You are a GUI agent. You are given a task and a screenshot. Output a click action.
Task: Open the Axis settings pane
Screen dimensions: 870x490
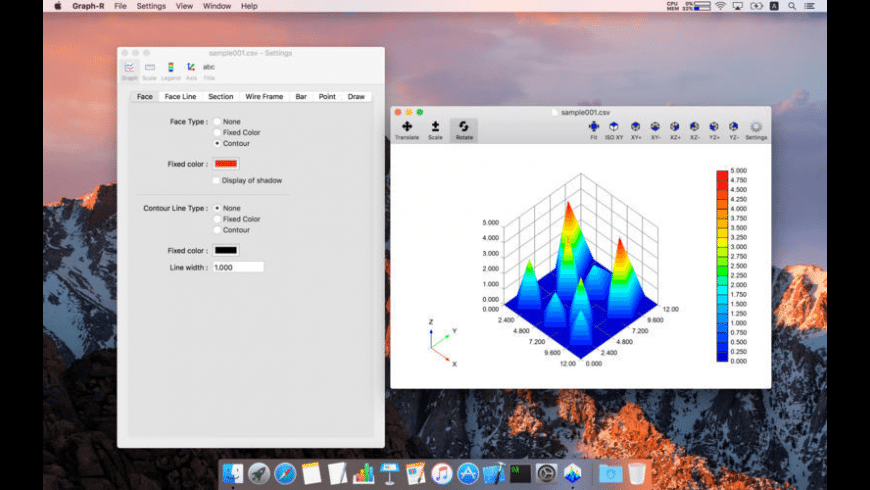pyautogui.click(x=191, y=69)
